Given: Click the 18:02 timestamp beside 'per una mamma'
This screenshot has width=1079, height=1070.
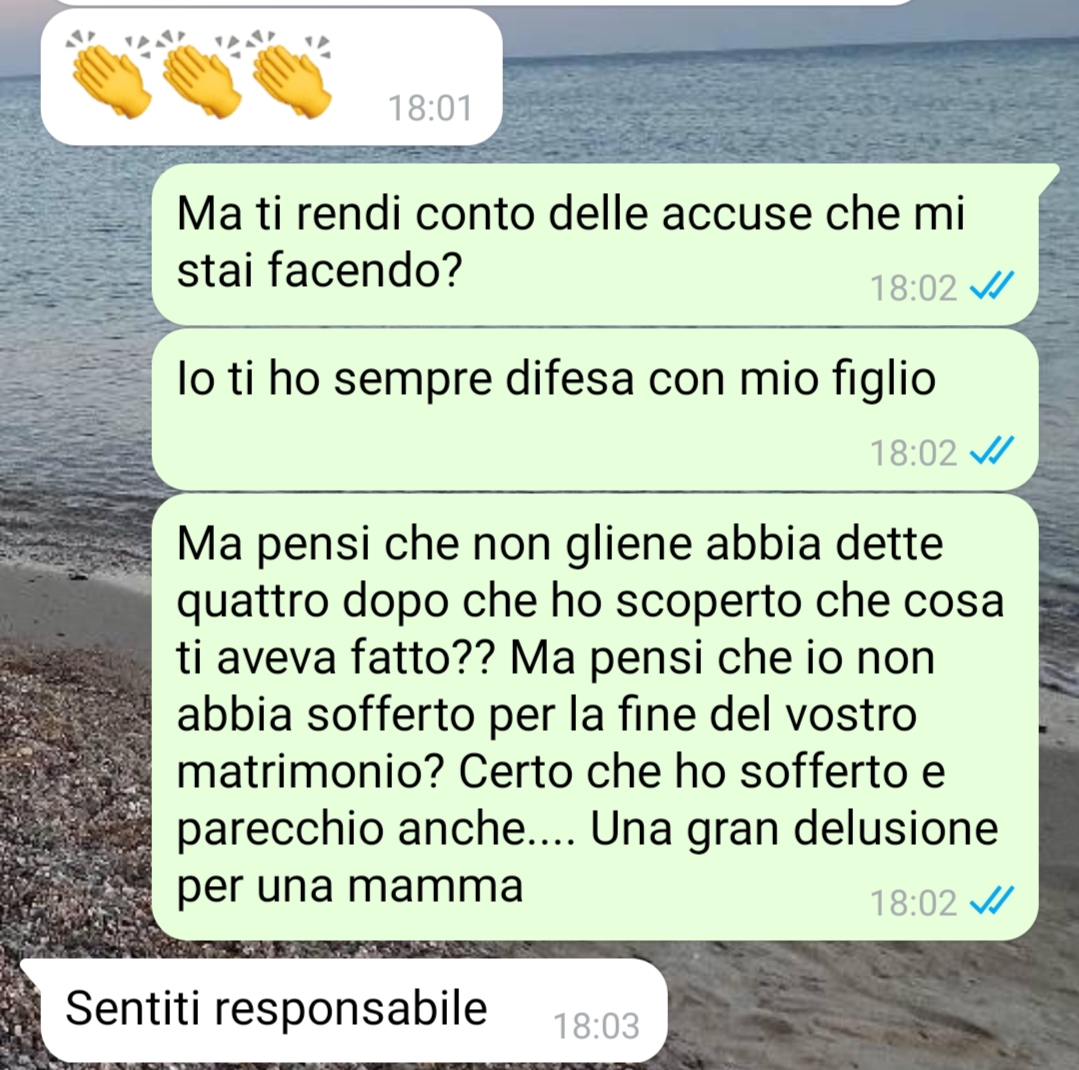Looking at the screenshot, I should [x=913, y=903].
